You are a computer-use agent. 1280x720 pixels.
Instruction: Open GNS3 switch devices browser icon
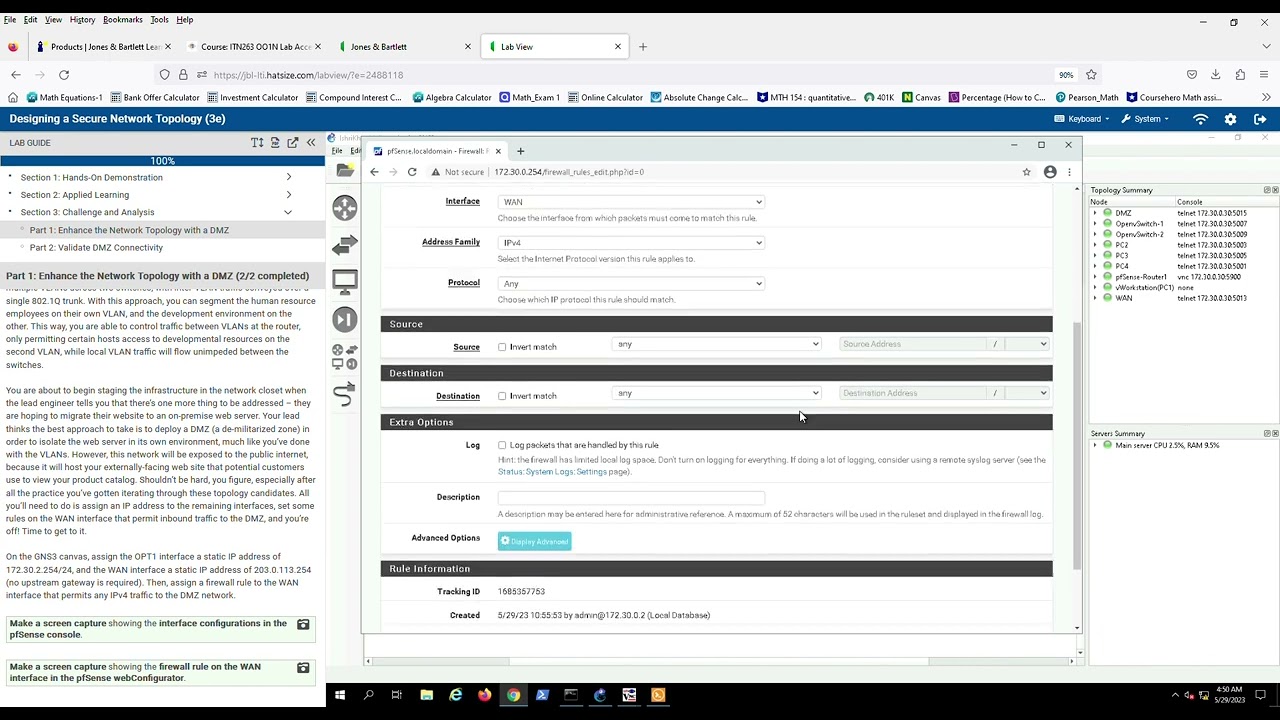pyautogui.click(x=345, y=244)
